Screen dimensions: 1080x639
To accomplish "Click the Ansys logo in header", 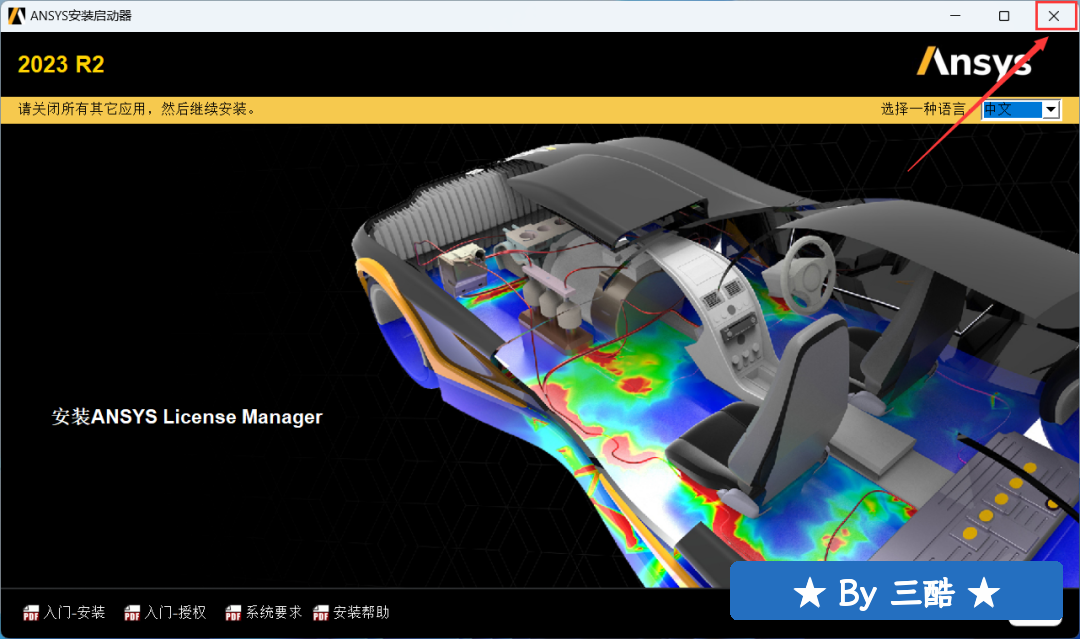I will [x=974, y=63].
